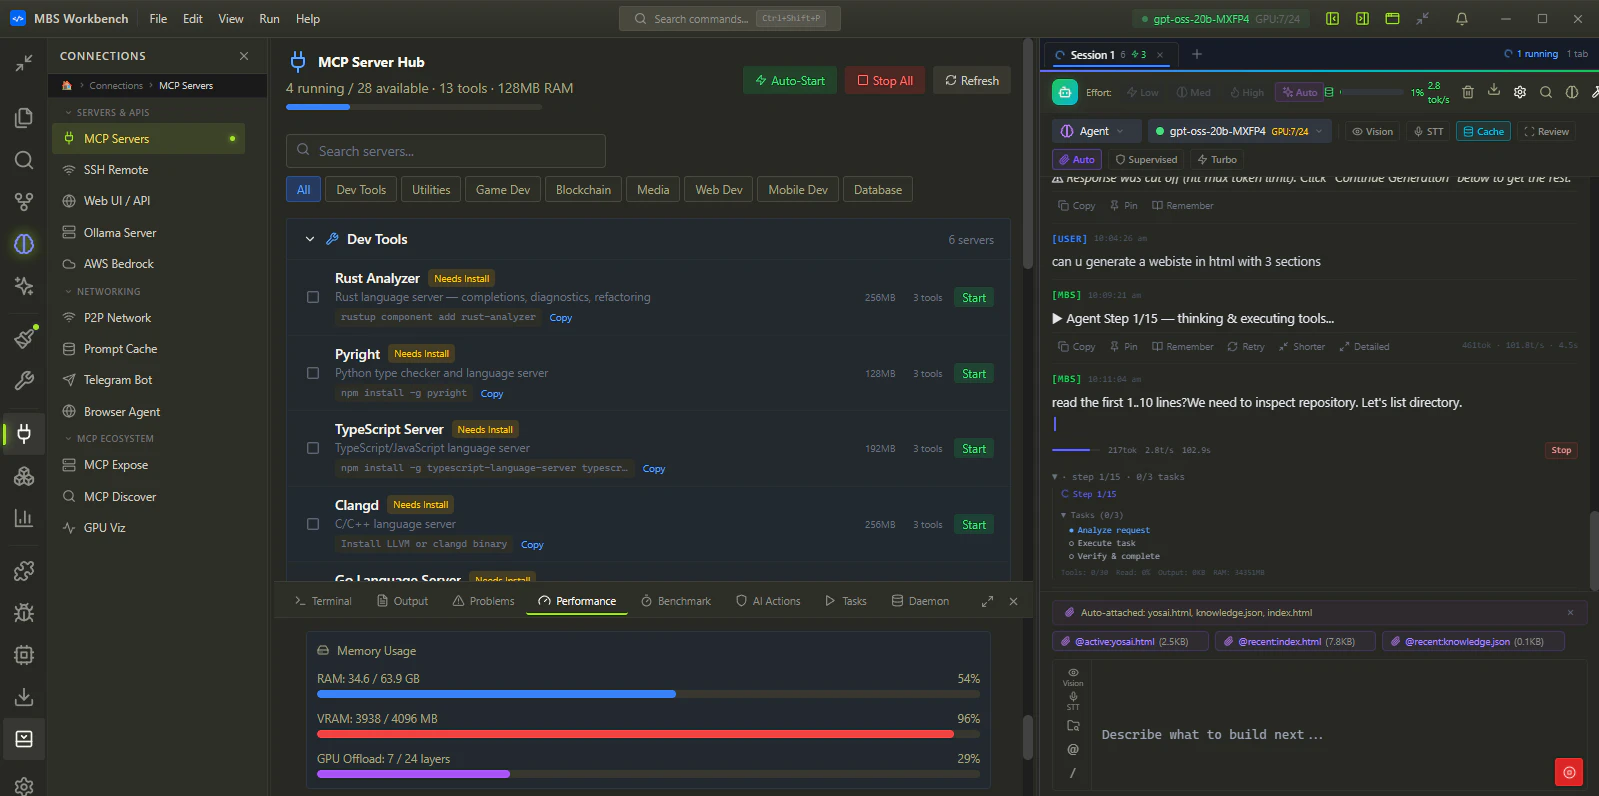Image resolution: width=1599 pixels, height=796 pixels.
Task: Click the context usage bar showing 1%
Action: click(x=1373, y=92)
